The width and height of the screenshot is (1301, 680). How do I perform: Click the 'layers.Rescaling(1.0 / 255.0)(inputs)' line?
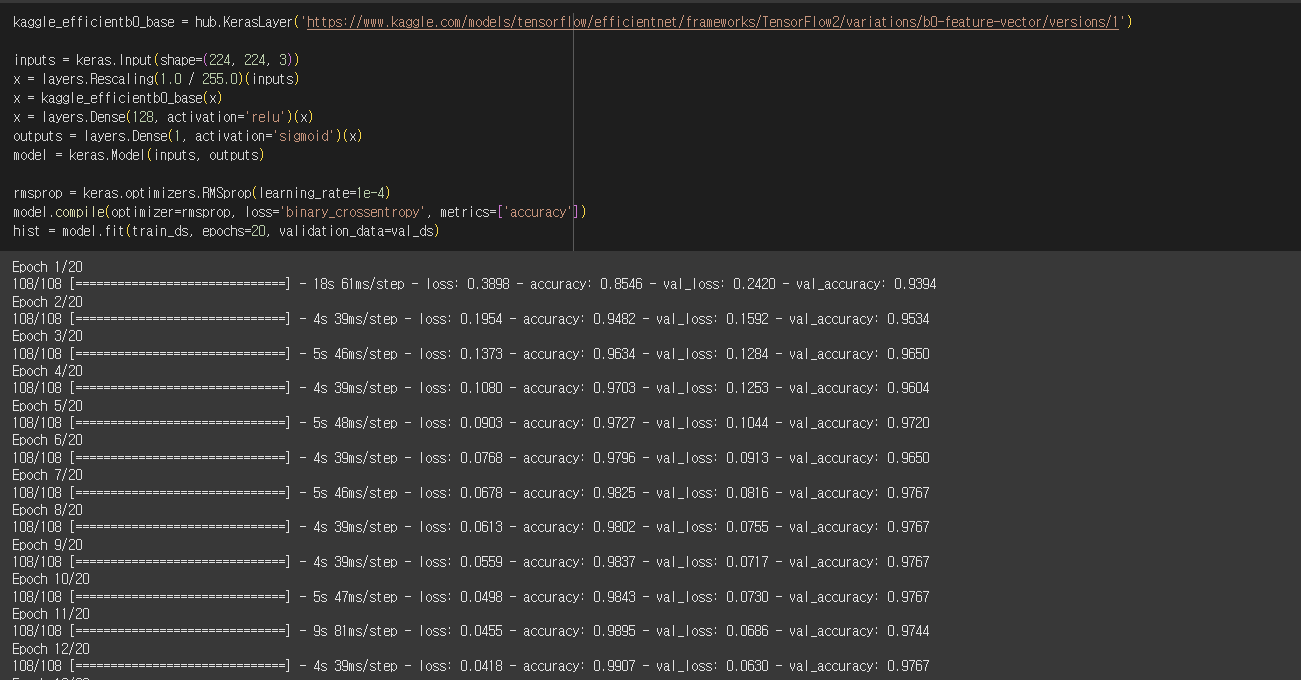(156, 79)
